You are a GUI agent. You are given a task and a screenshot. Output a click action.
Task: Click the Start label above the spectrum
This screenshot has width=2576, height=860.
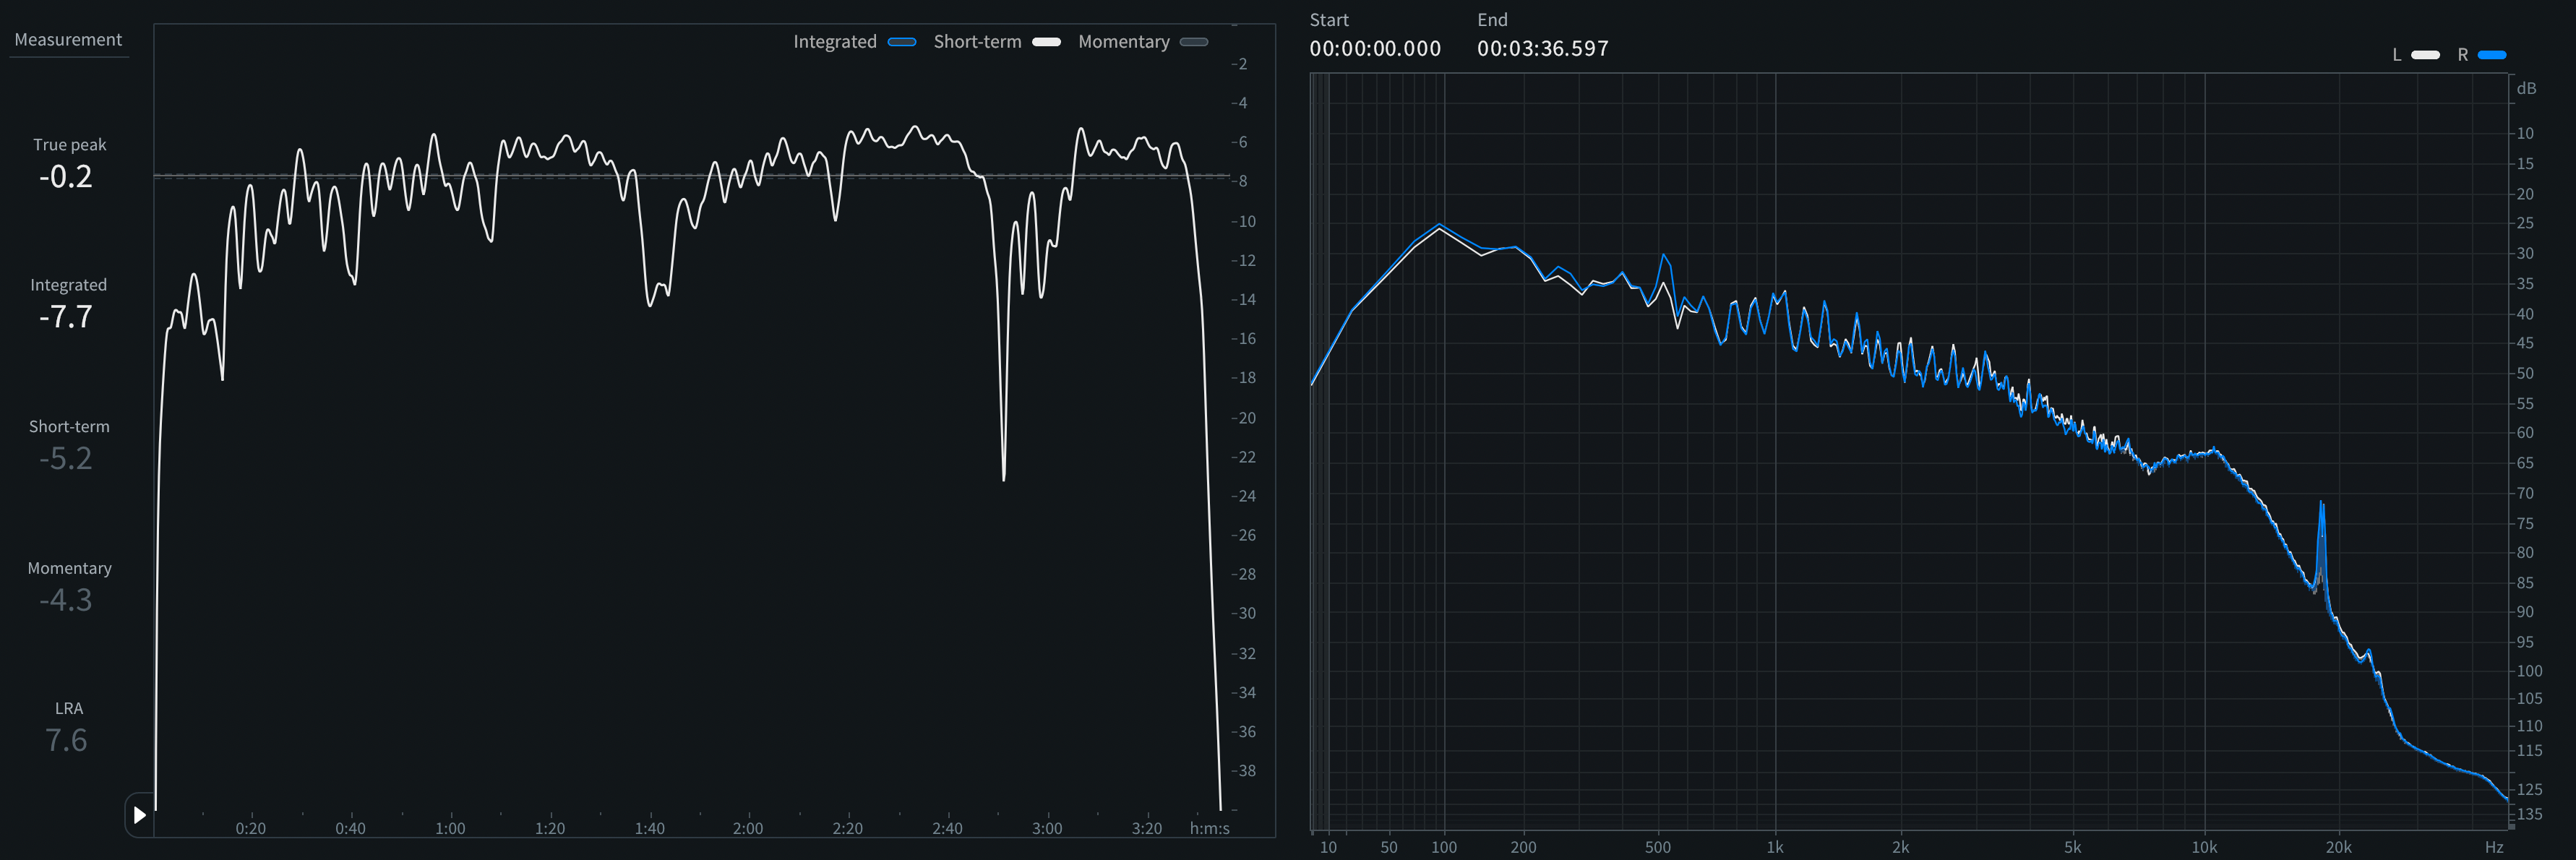[x=1329, y=20]
